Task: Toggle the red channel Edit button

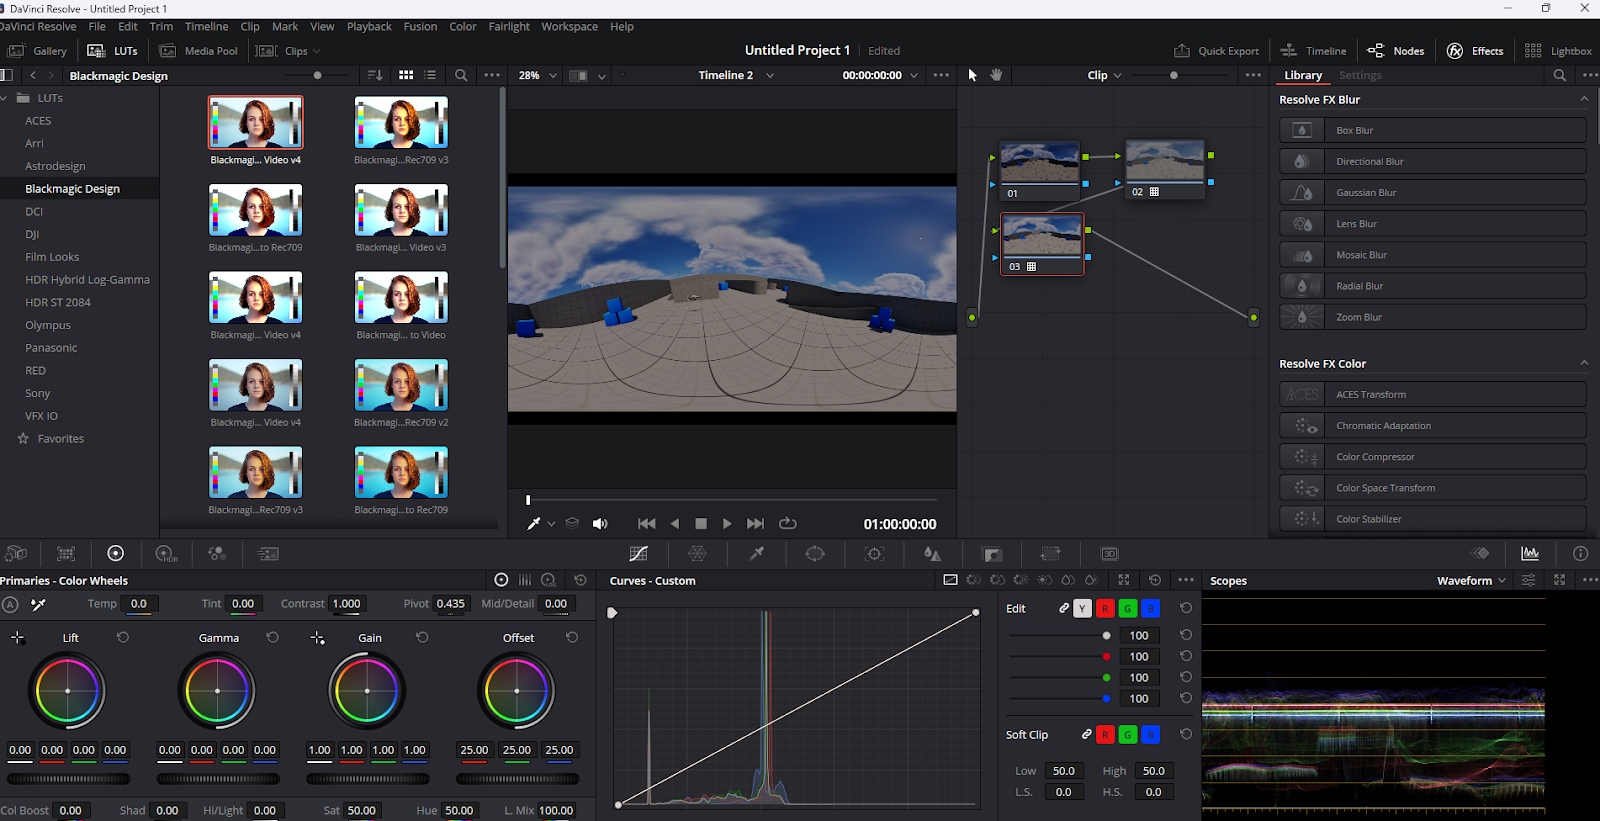Action: click(1105, 608)
